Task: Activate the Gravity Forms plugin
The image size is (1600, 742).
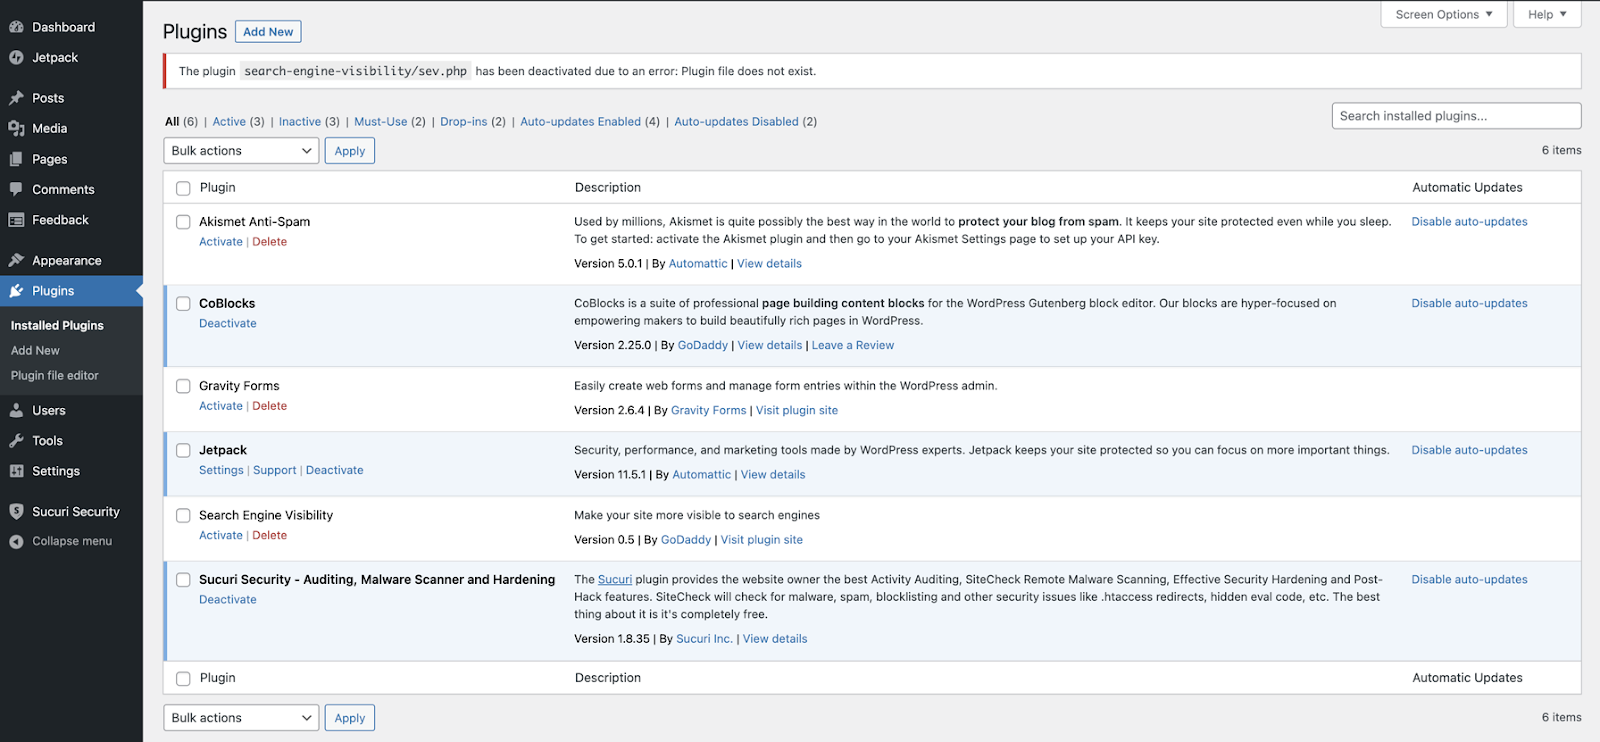Action: (x=221, y=406)
